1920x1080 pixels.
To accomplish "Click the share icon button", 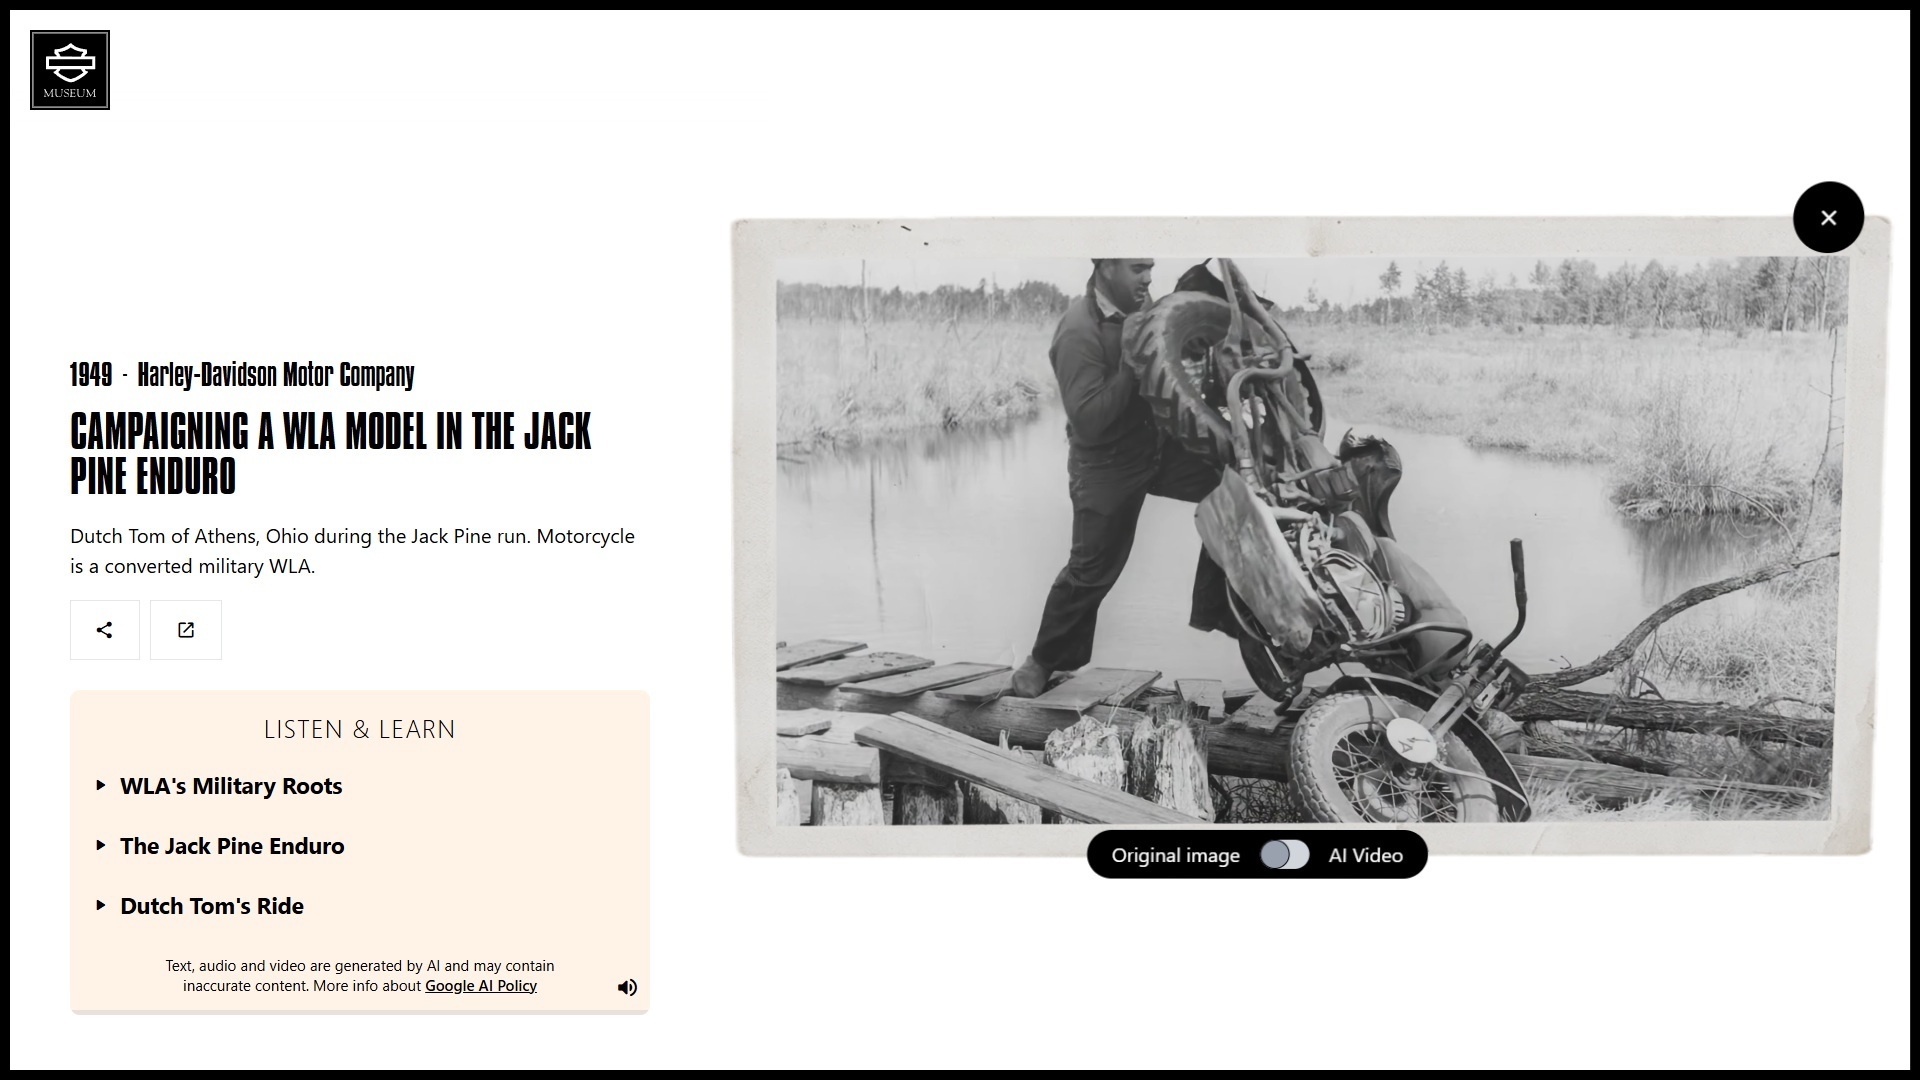I will pos(105,630).
